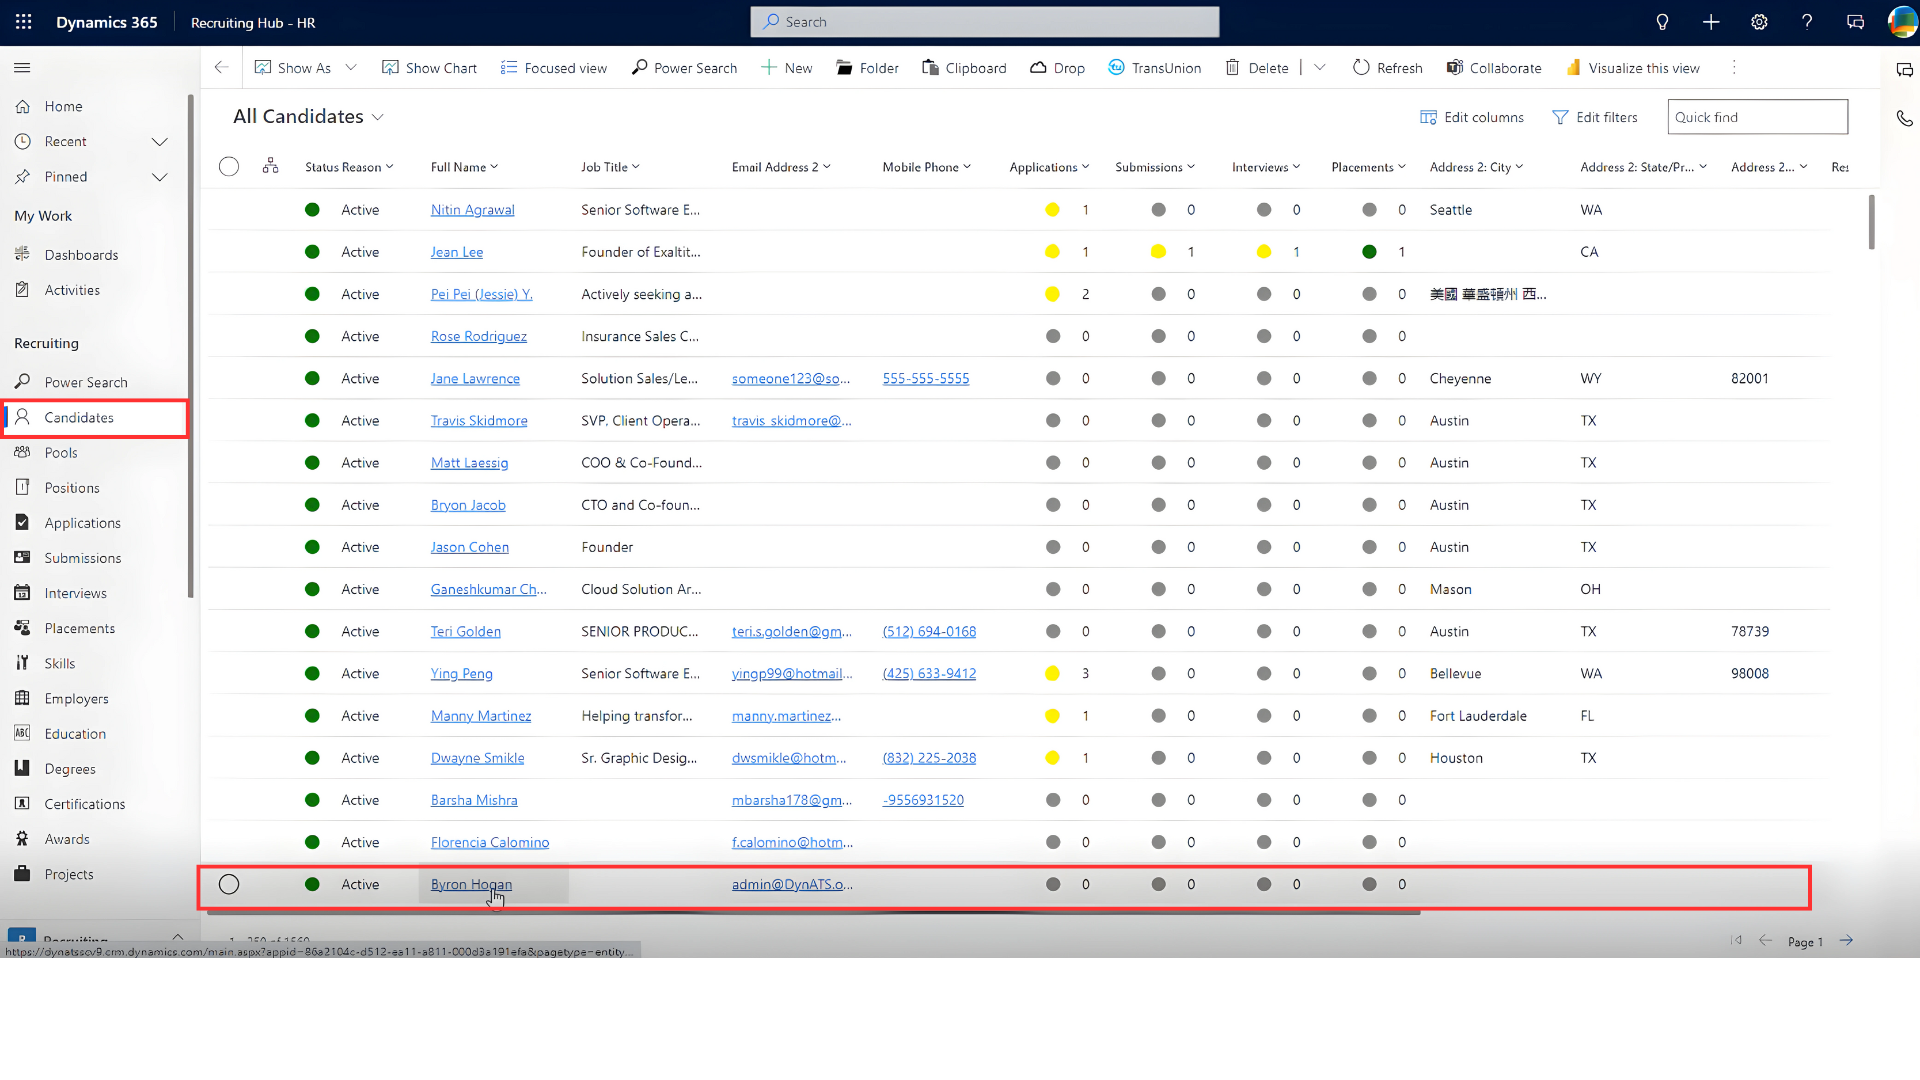Screen dimensions: 1920x1080
Task: Click the grid vertical scrollbar thumb
Action: [1871, 222]
